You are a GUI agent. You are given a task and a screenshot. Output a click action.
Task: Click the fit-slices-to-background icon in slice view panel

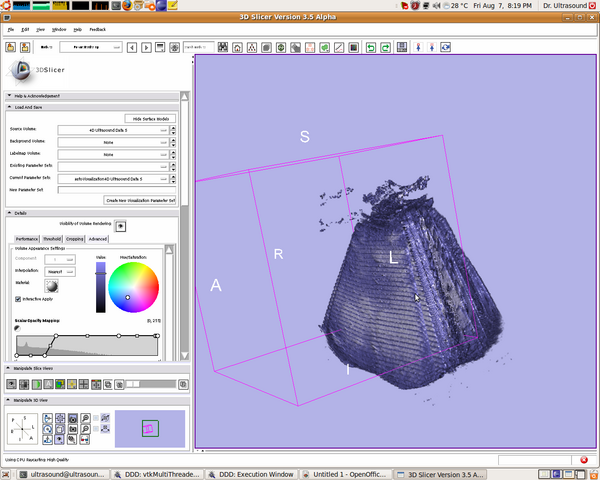coord(24,384)
